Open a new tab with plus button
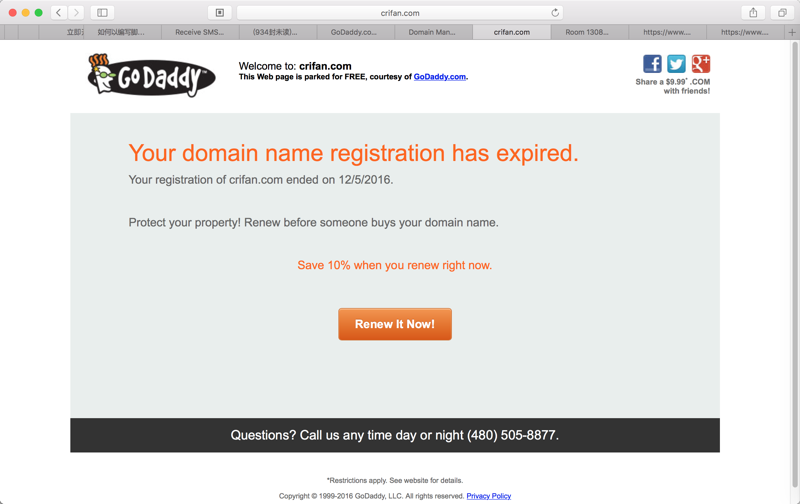The height and width of the screenshot is (504, 800). tap(792, 32)
